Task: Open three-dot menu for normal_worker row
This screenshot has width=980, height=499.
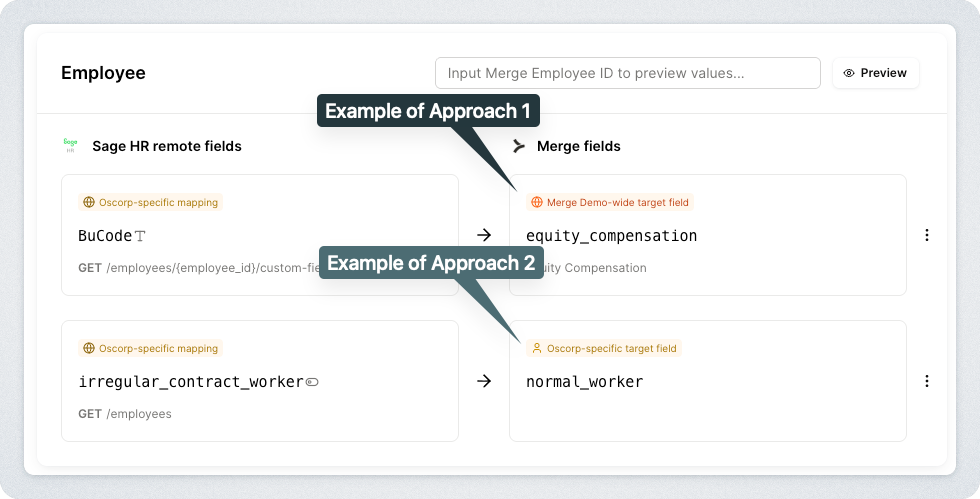Action: [926, 381]
